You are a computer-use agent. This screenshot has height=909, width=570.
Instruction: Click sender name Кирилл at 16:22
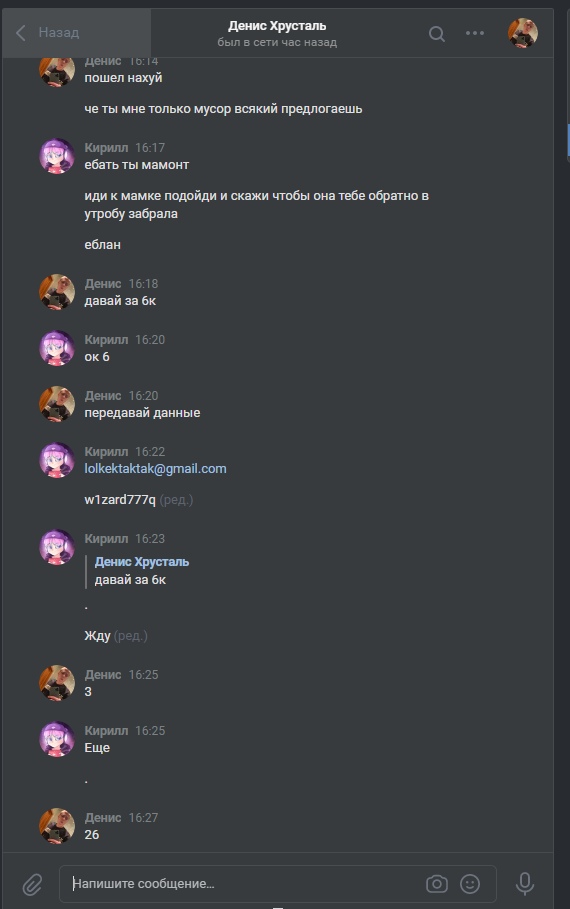pyautogui.click(x=106, y=452)
